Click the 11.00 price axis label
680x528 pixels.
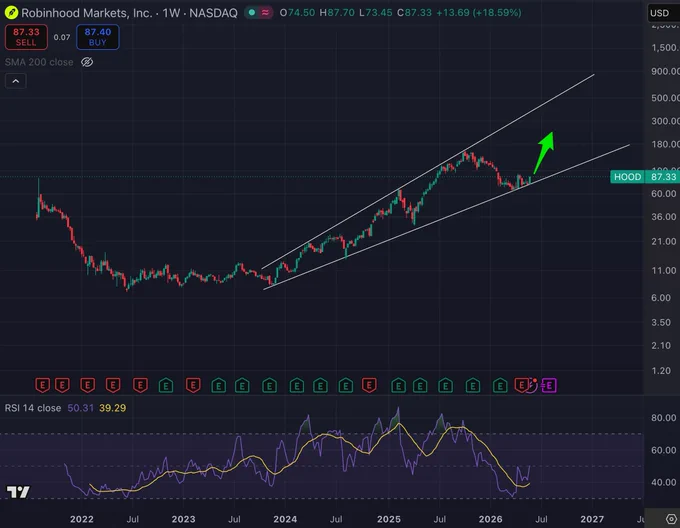pyautogui.click(x=664, y=271)
